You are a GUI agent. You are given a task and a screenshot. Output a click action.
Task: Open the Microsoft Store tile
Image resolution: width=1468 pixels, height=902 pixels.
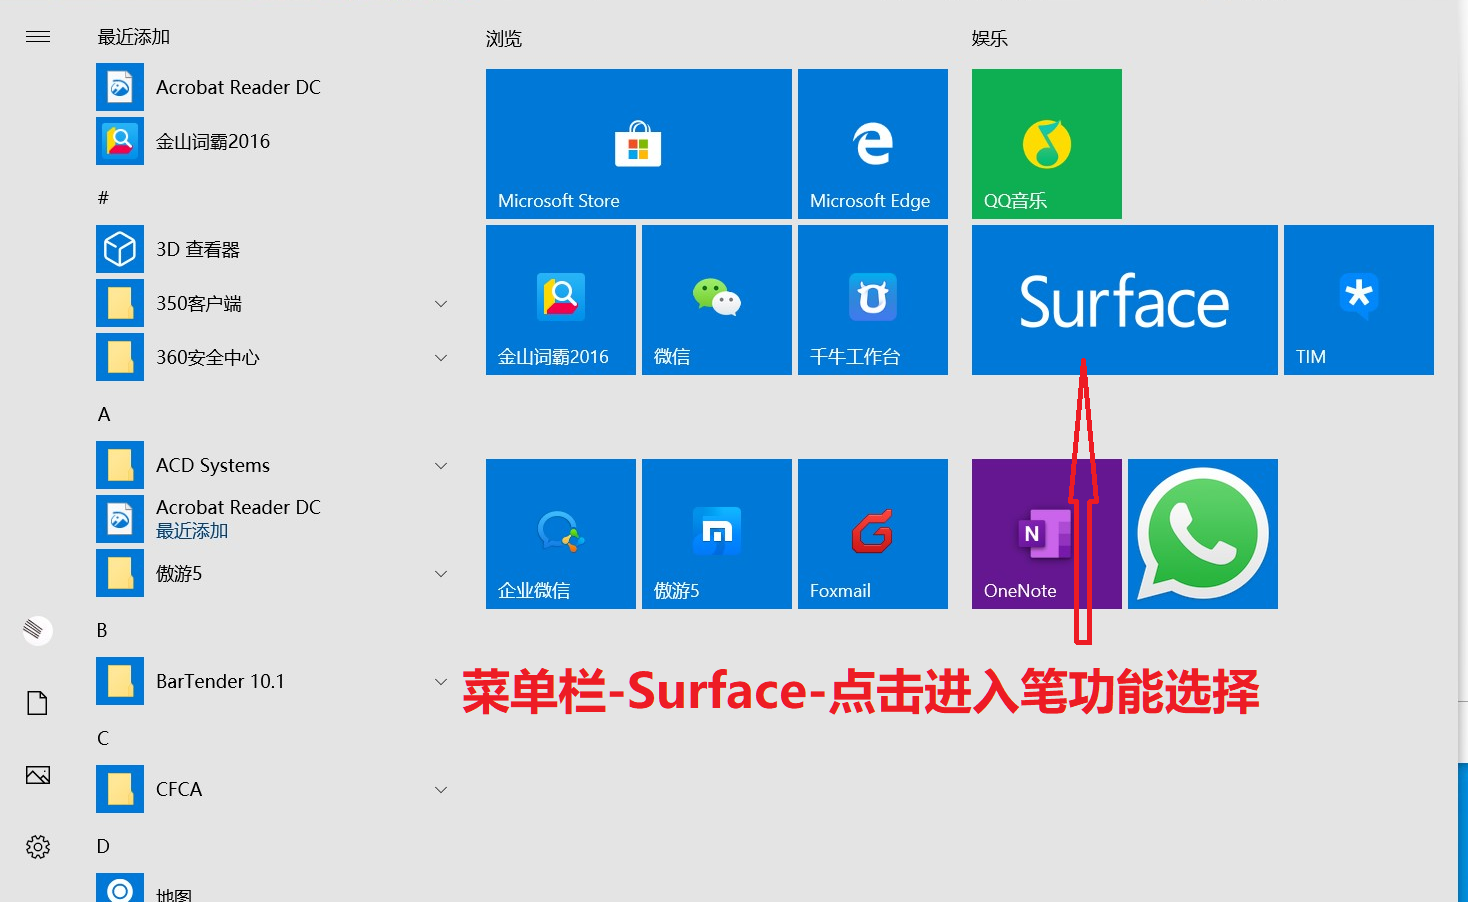[x=638, y=143]
